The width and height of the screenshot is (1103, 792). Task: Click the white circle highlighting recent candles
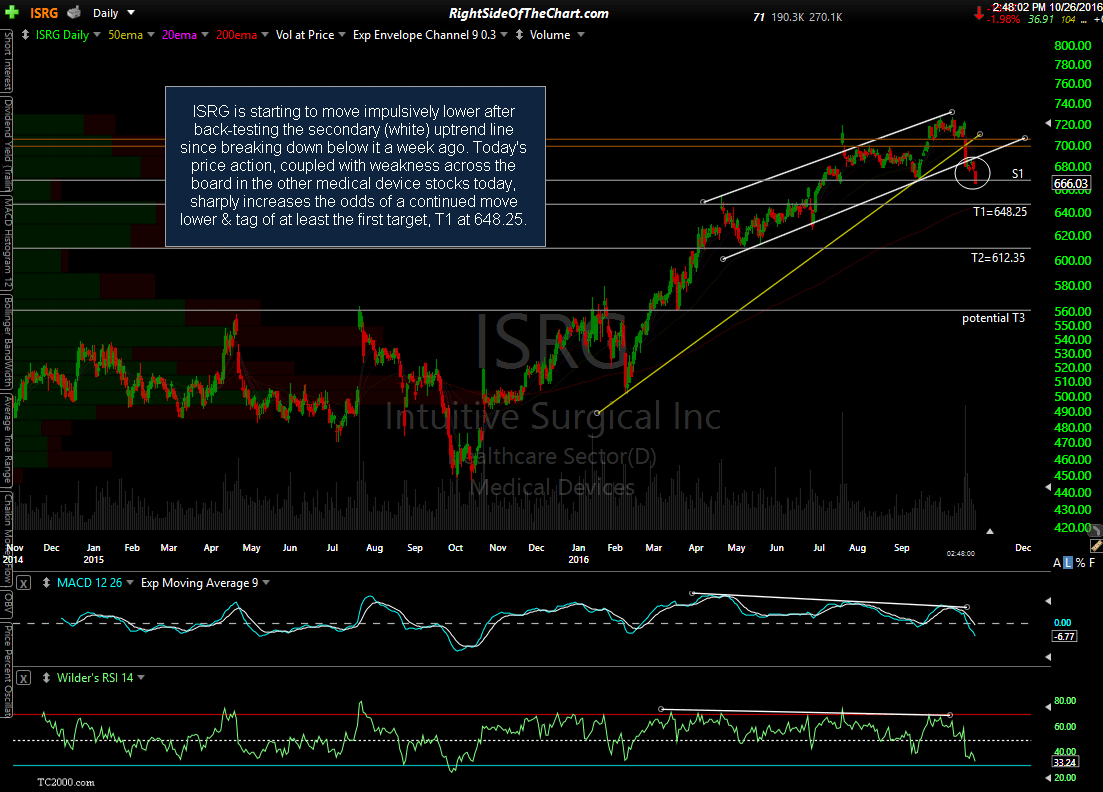coord(973,173)
